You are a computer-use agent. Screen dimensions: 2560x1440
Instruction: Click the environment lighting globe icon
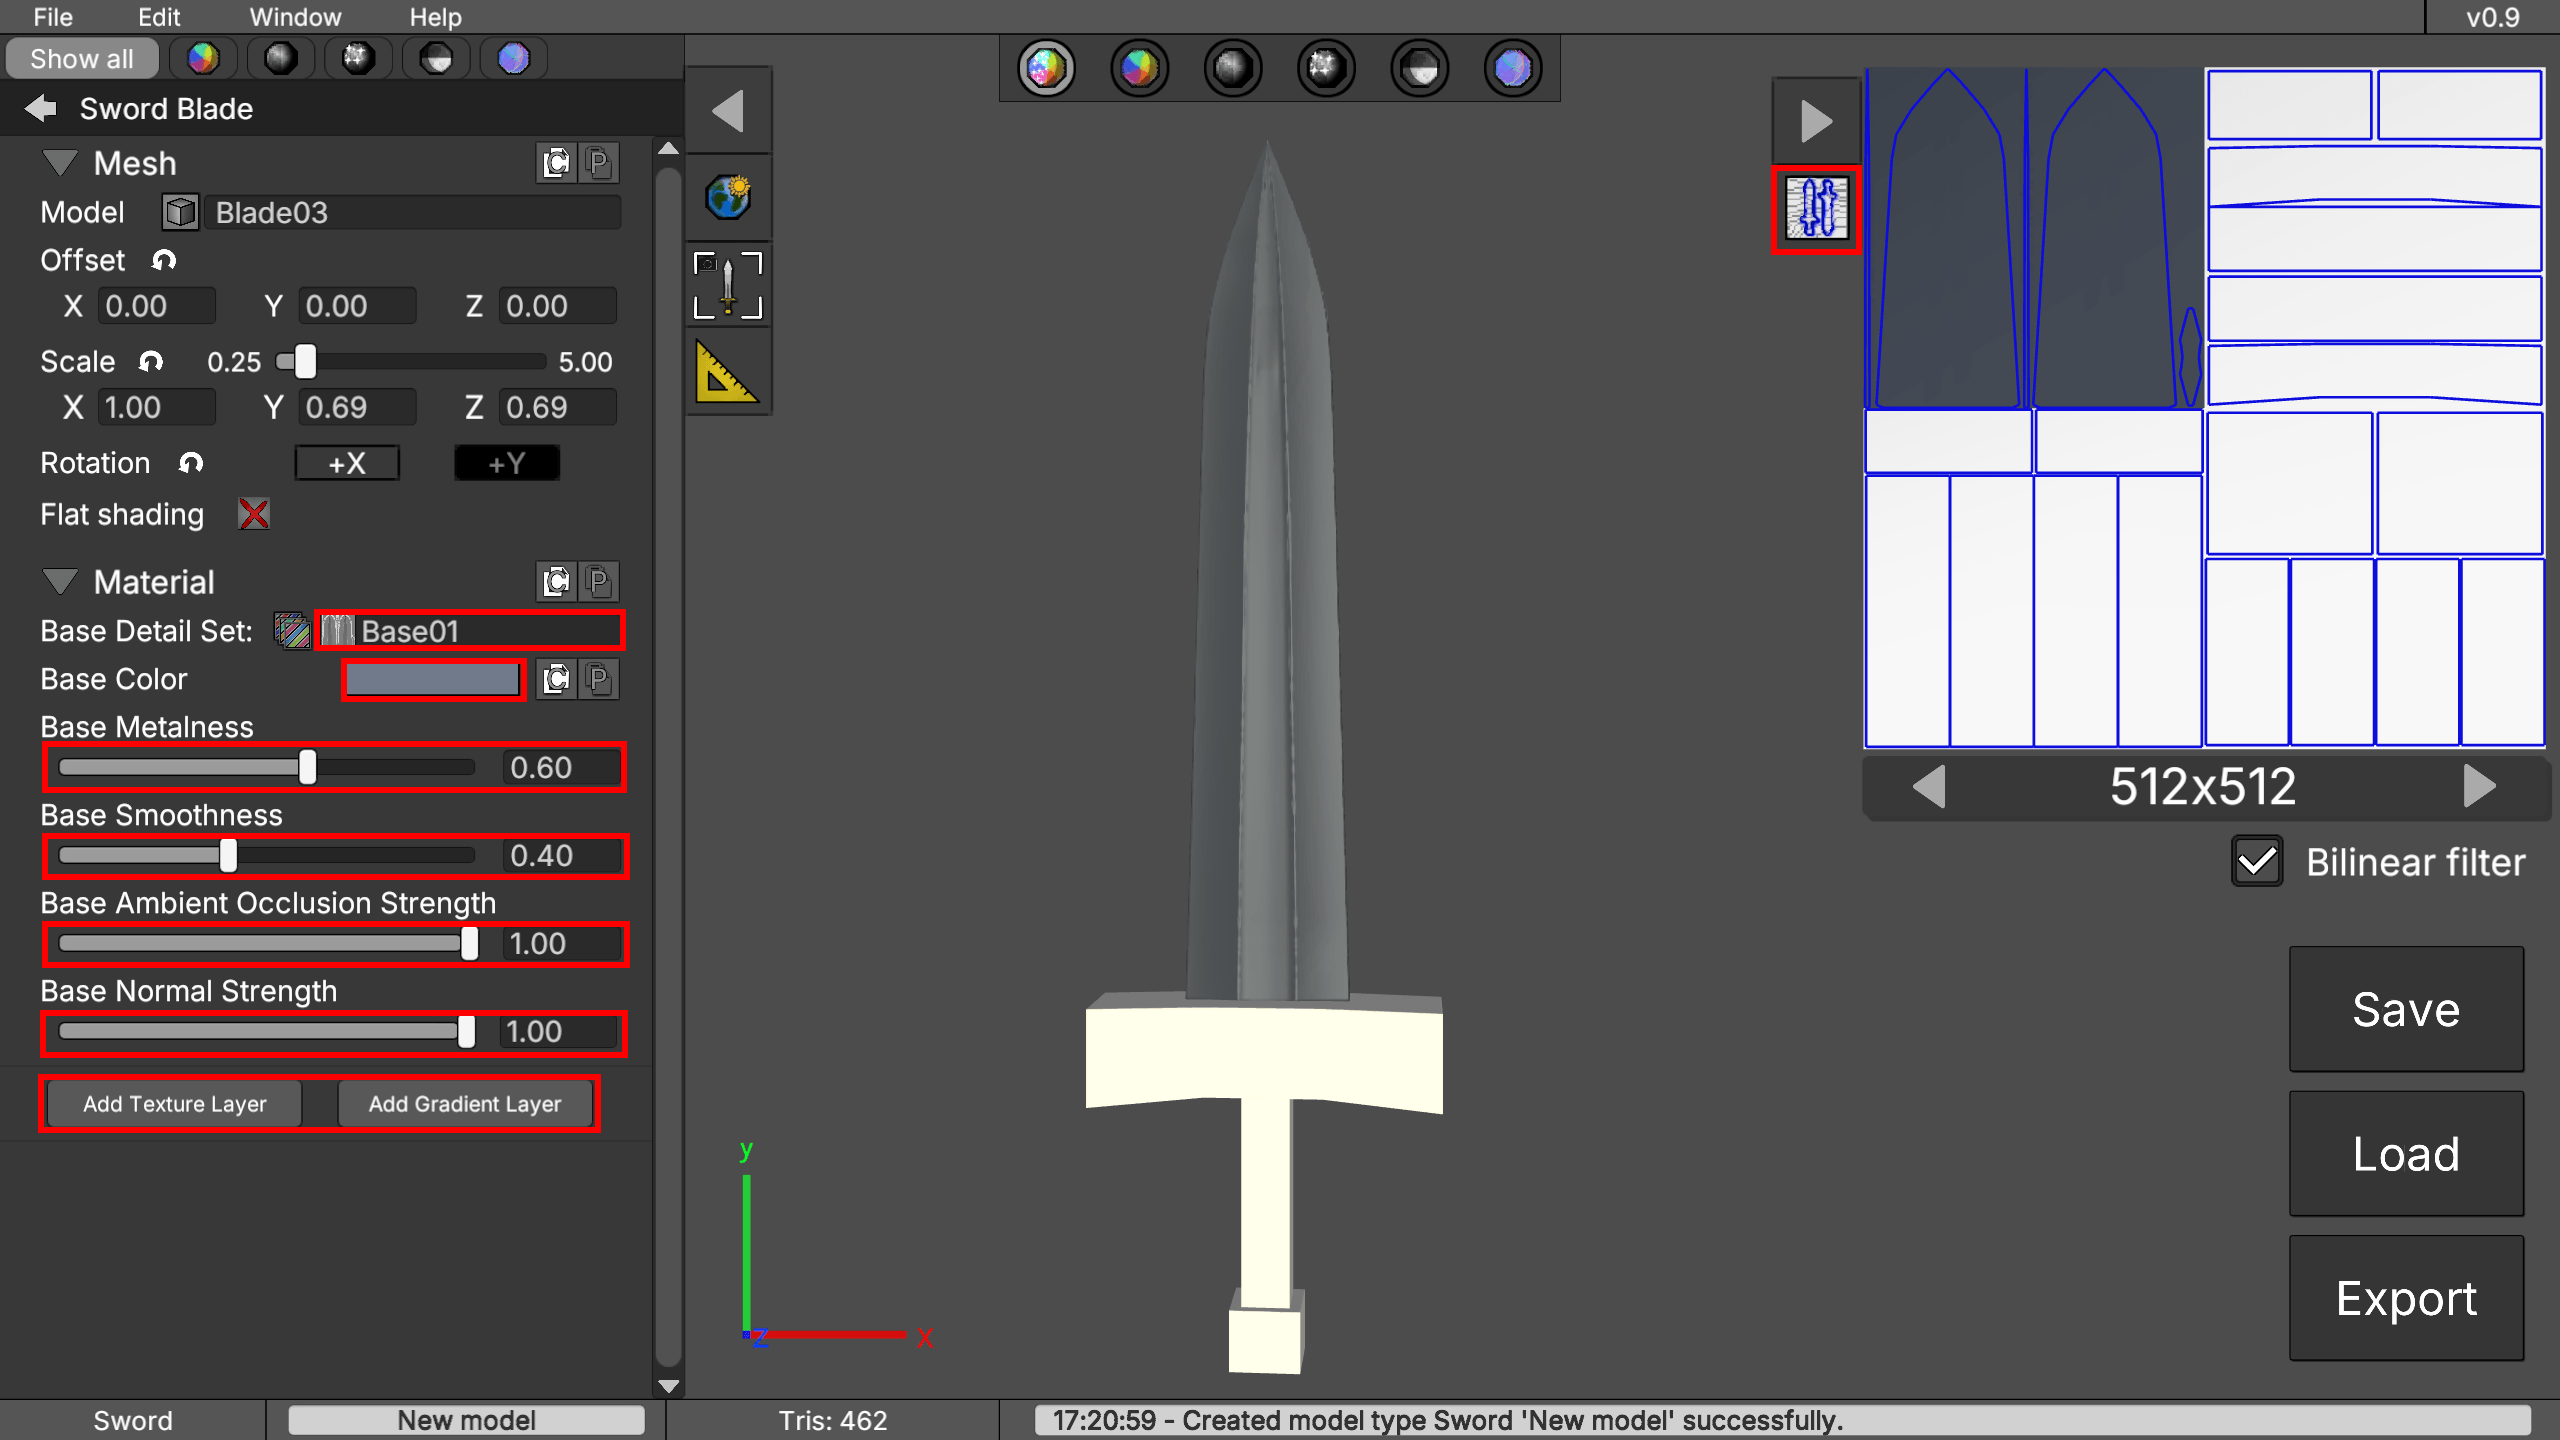click(x=728, y=197)
